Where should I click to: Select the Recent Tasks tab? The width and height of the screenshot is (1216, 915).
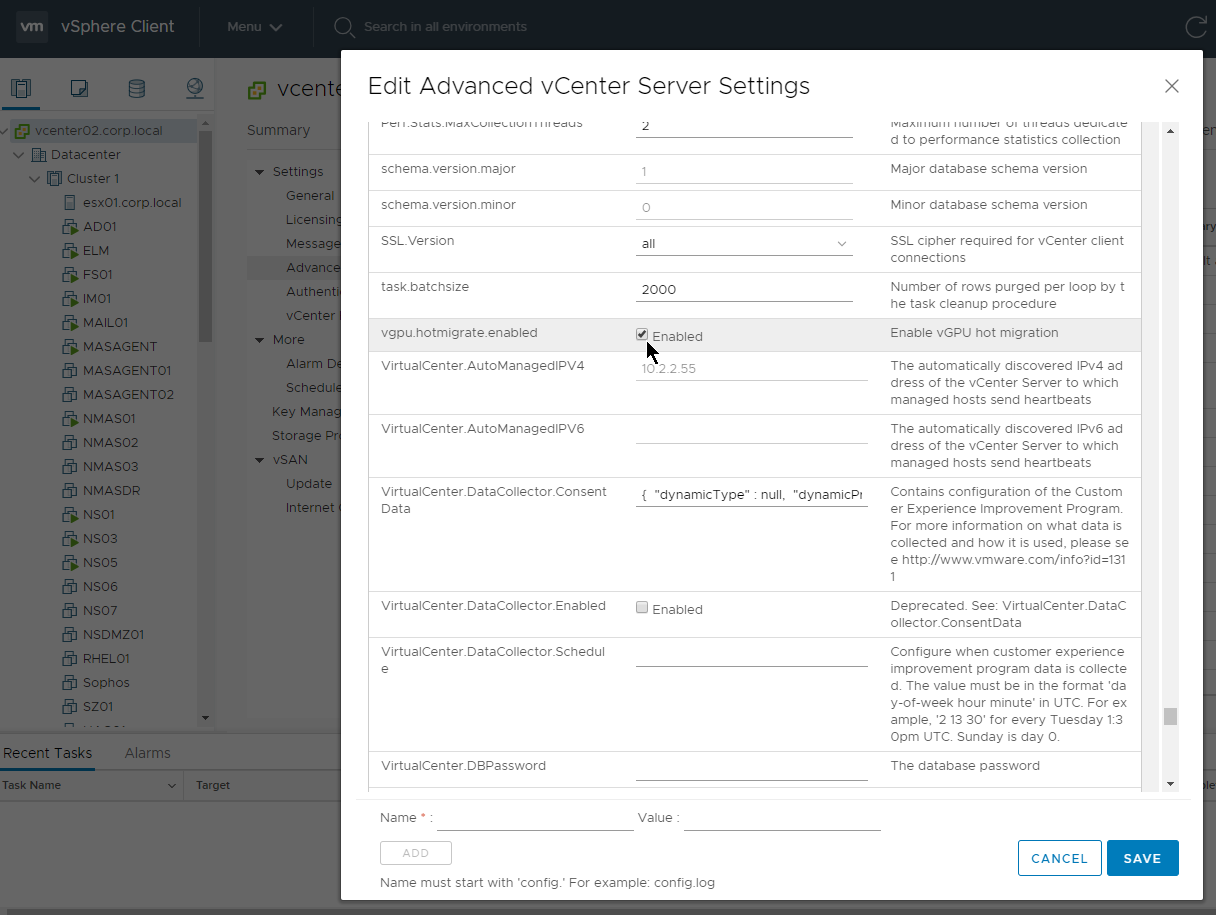(x=47, y=753)
